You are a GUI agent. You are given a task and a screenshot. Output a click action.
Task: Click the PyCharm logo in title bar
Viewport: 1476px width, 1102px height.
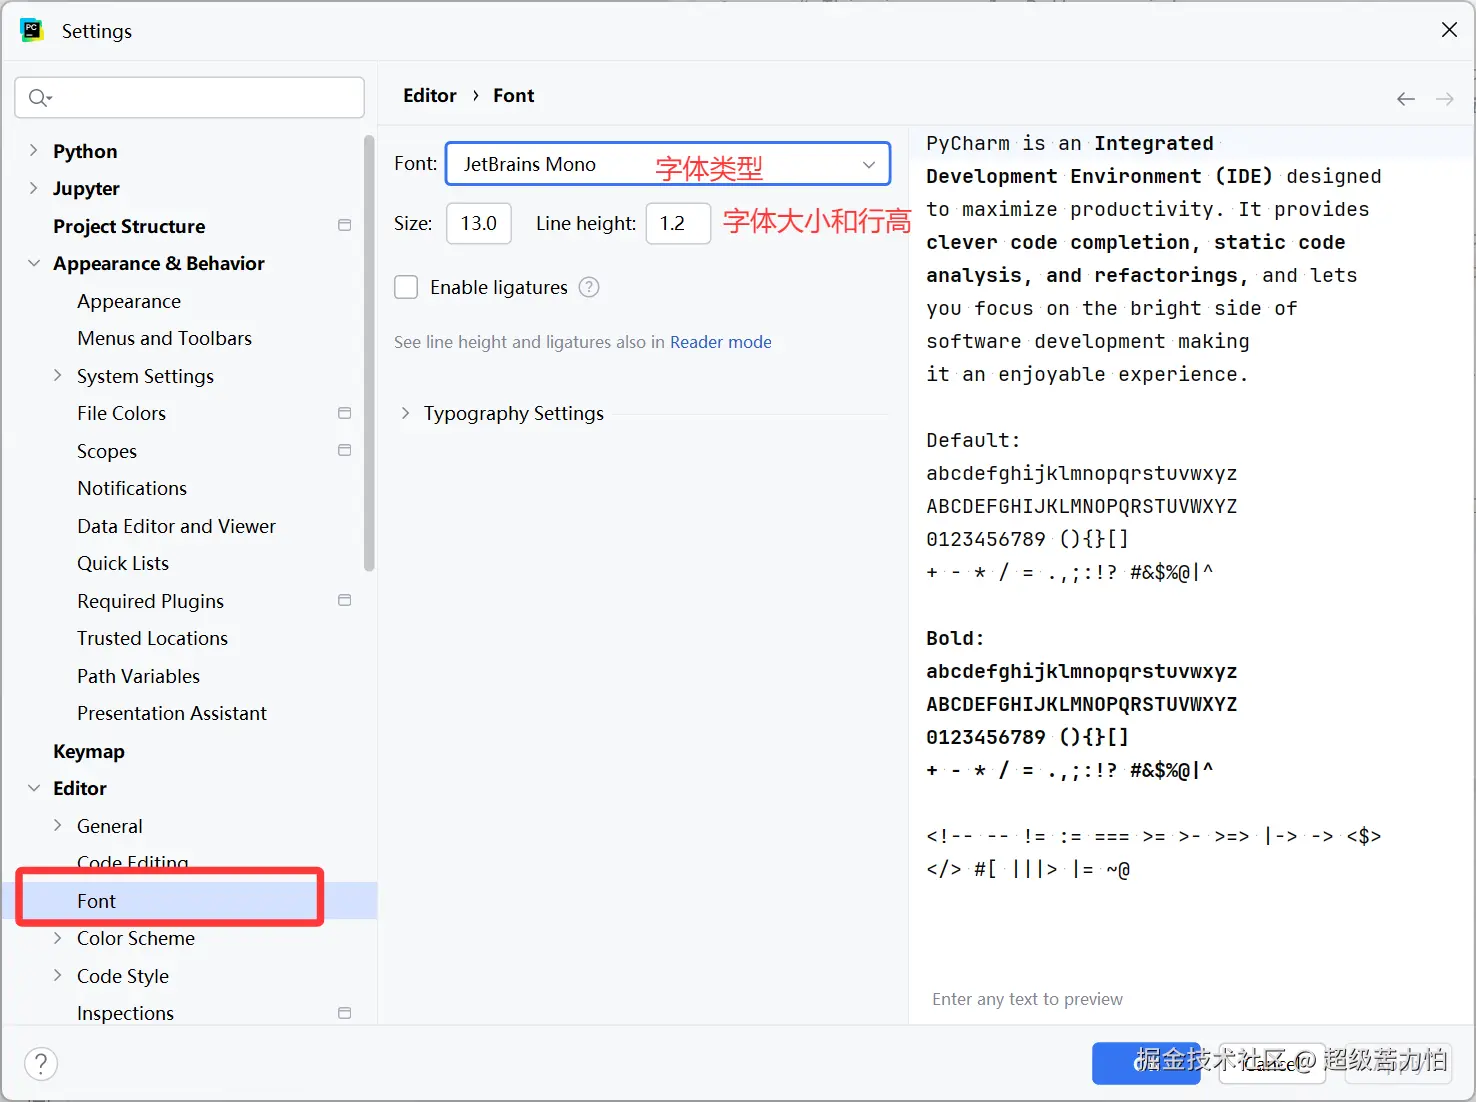32,30
